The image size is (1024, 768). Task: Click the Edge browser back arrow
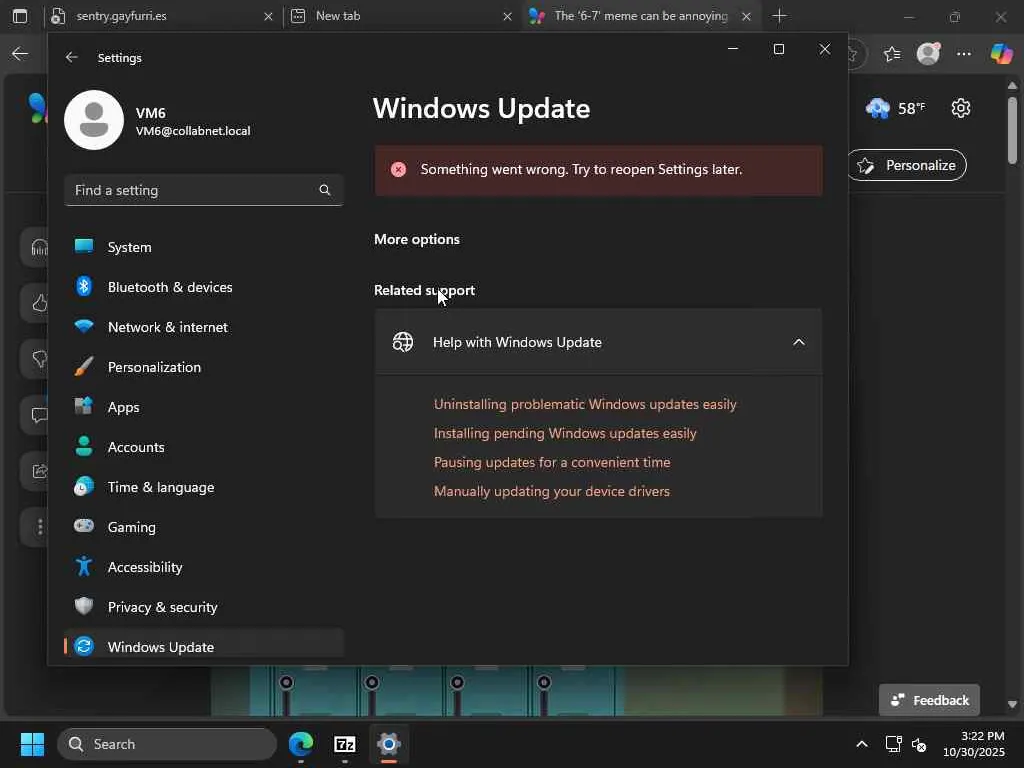[20, 54]
